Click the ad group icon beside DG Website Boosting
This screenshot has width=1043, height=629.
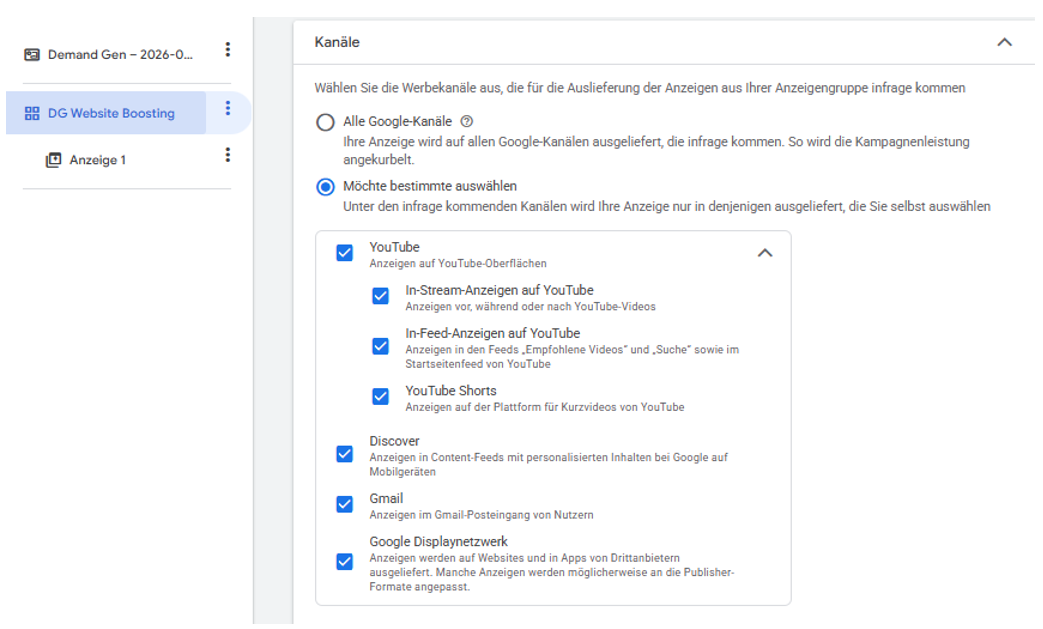coord(31,113)
